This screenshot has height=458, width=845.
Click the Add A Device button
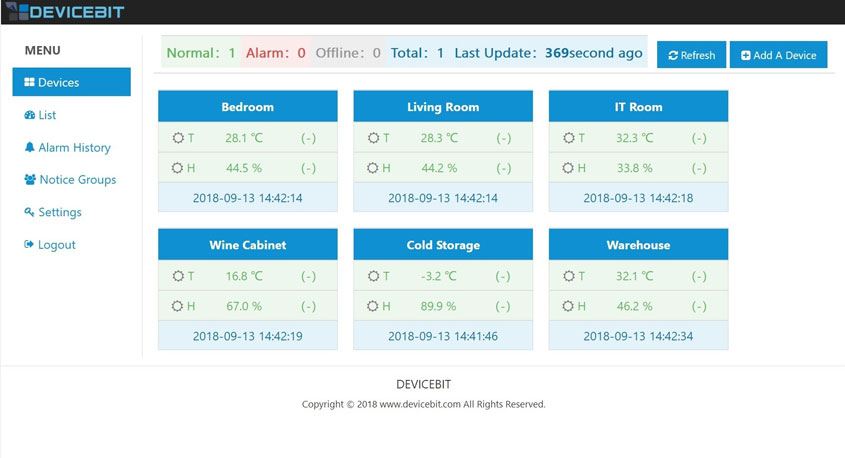pyautogui.click(x=778, y=55)
